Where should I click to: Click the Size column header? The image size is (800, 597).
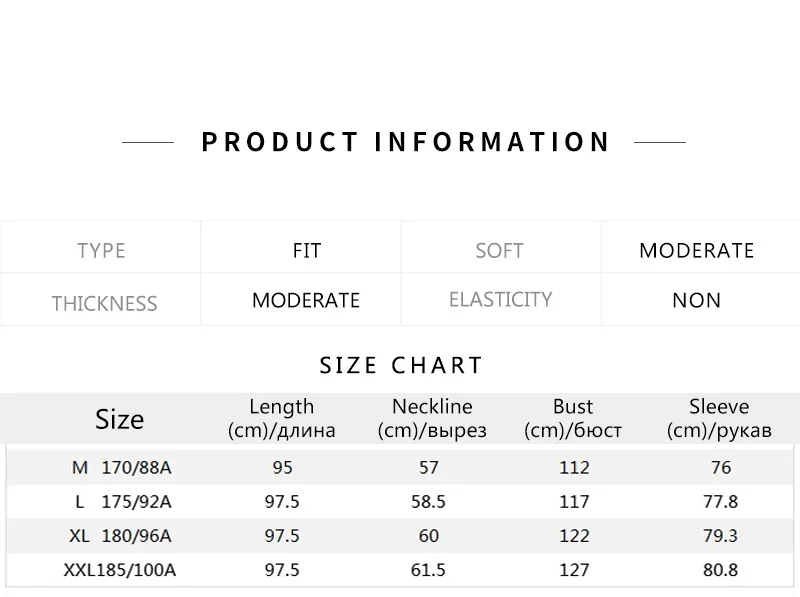point(119,419)
